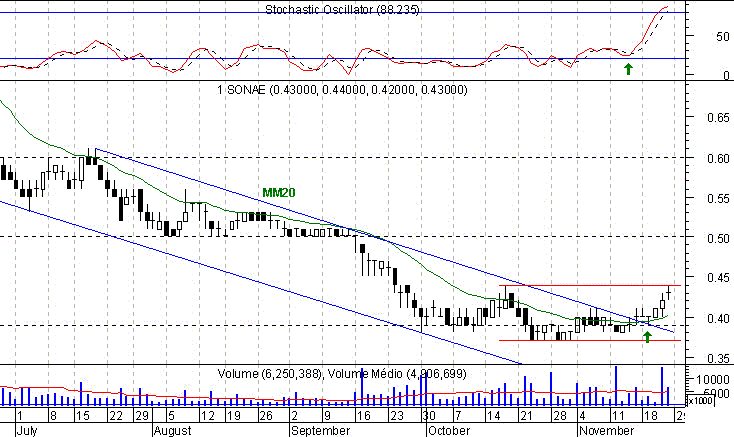
Task: Click the July month label
Action: [x=27, y=430]
